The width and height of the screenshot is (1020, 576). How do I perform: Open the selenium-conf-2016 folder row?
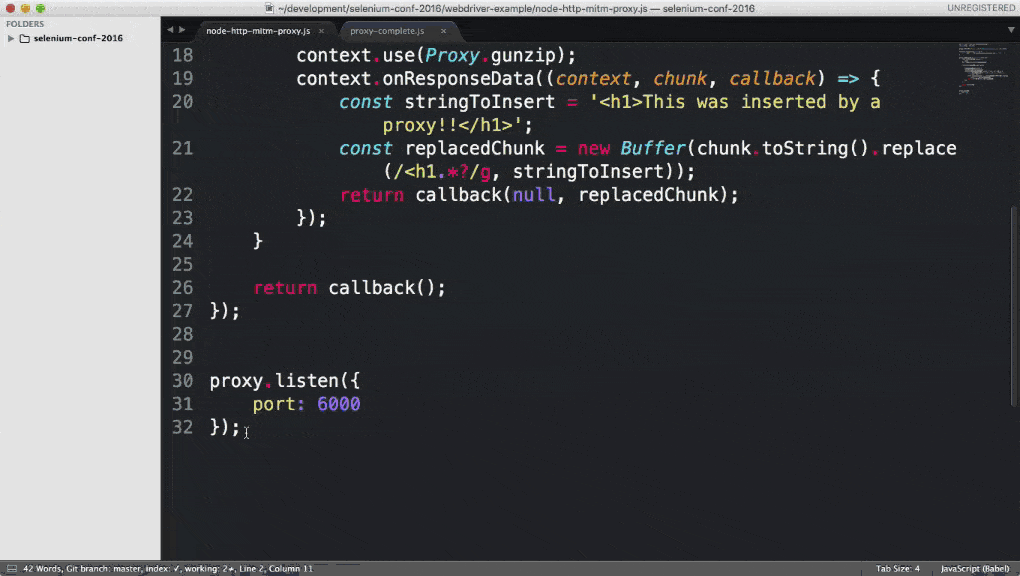[x=80, y=38]
